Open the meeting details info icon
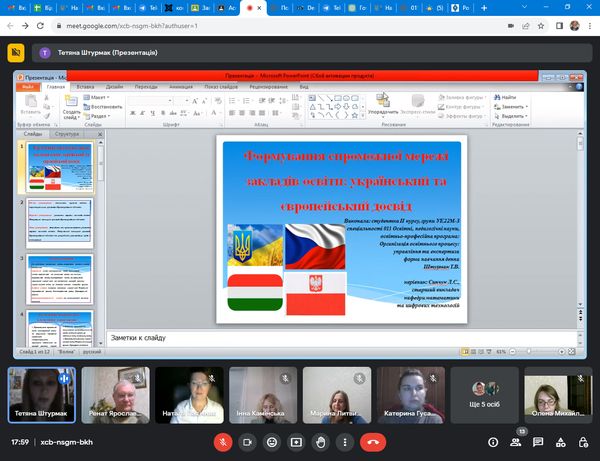The image size is (600, 461). pos(492,441)
